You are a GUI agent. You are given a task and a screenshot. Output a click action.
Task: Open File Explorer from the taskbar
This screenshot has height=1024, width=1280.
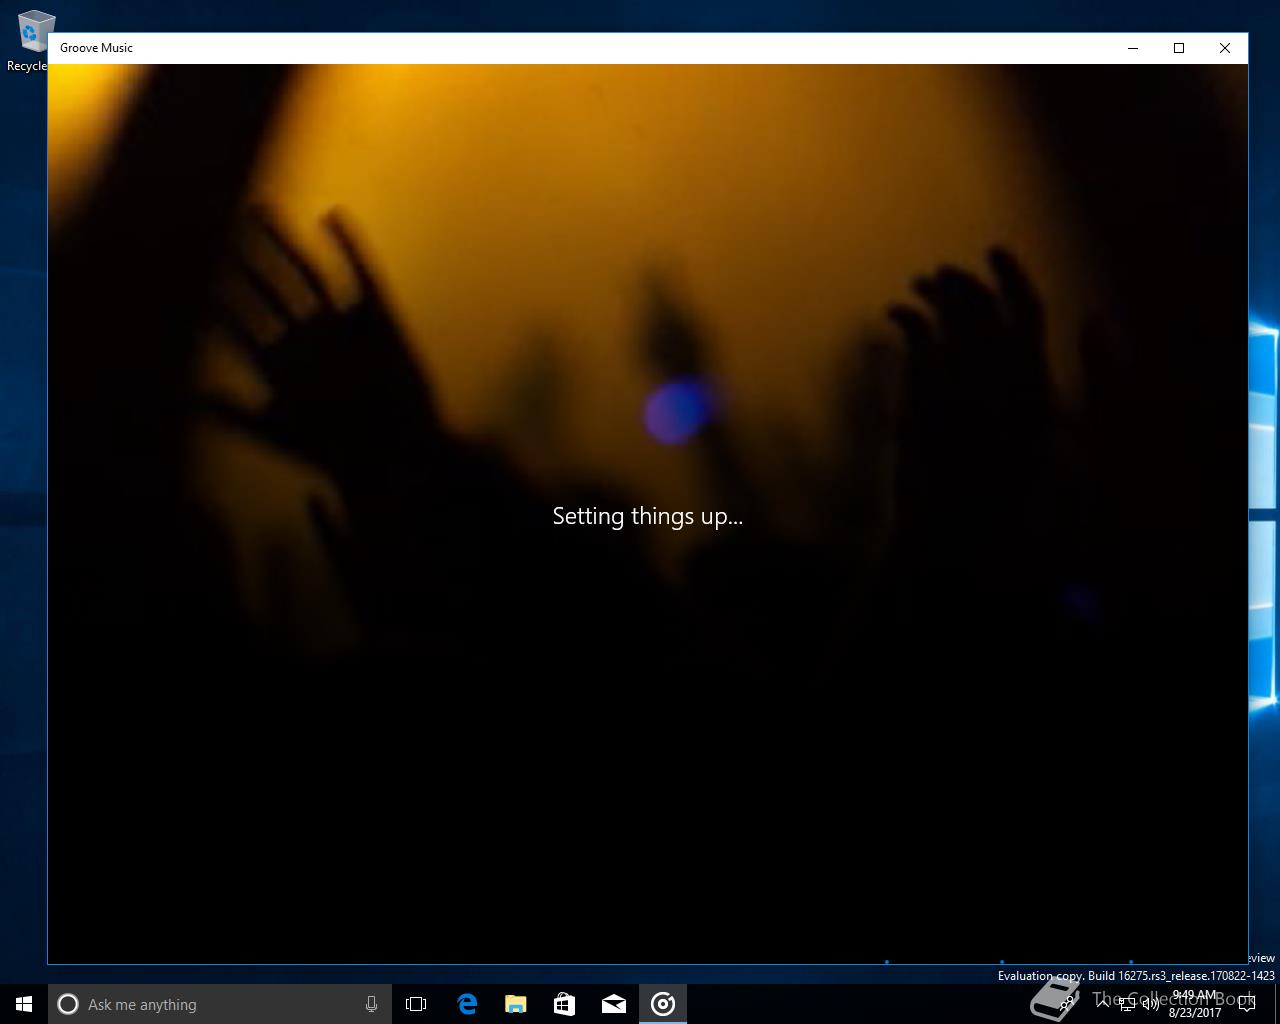point(515,1004)
